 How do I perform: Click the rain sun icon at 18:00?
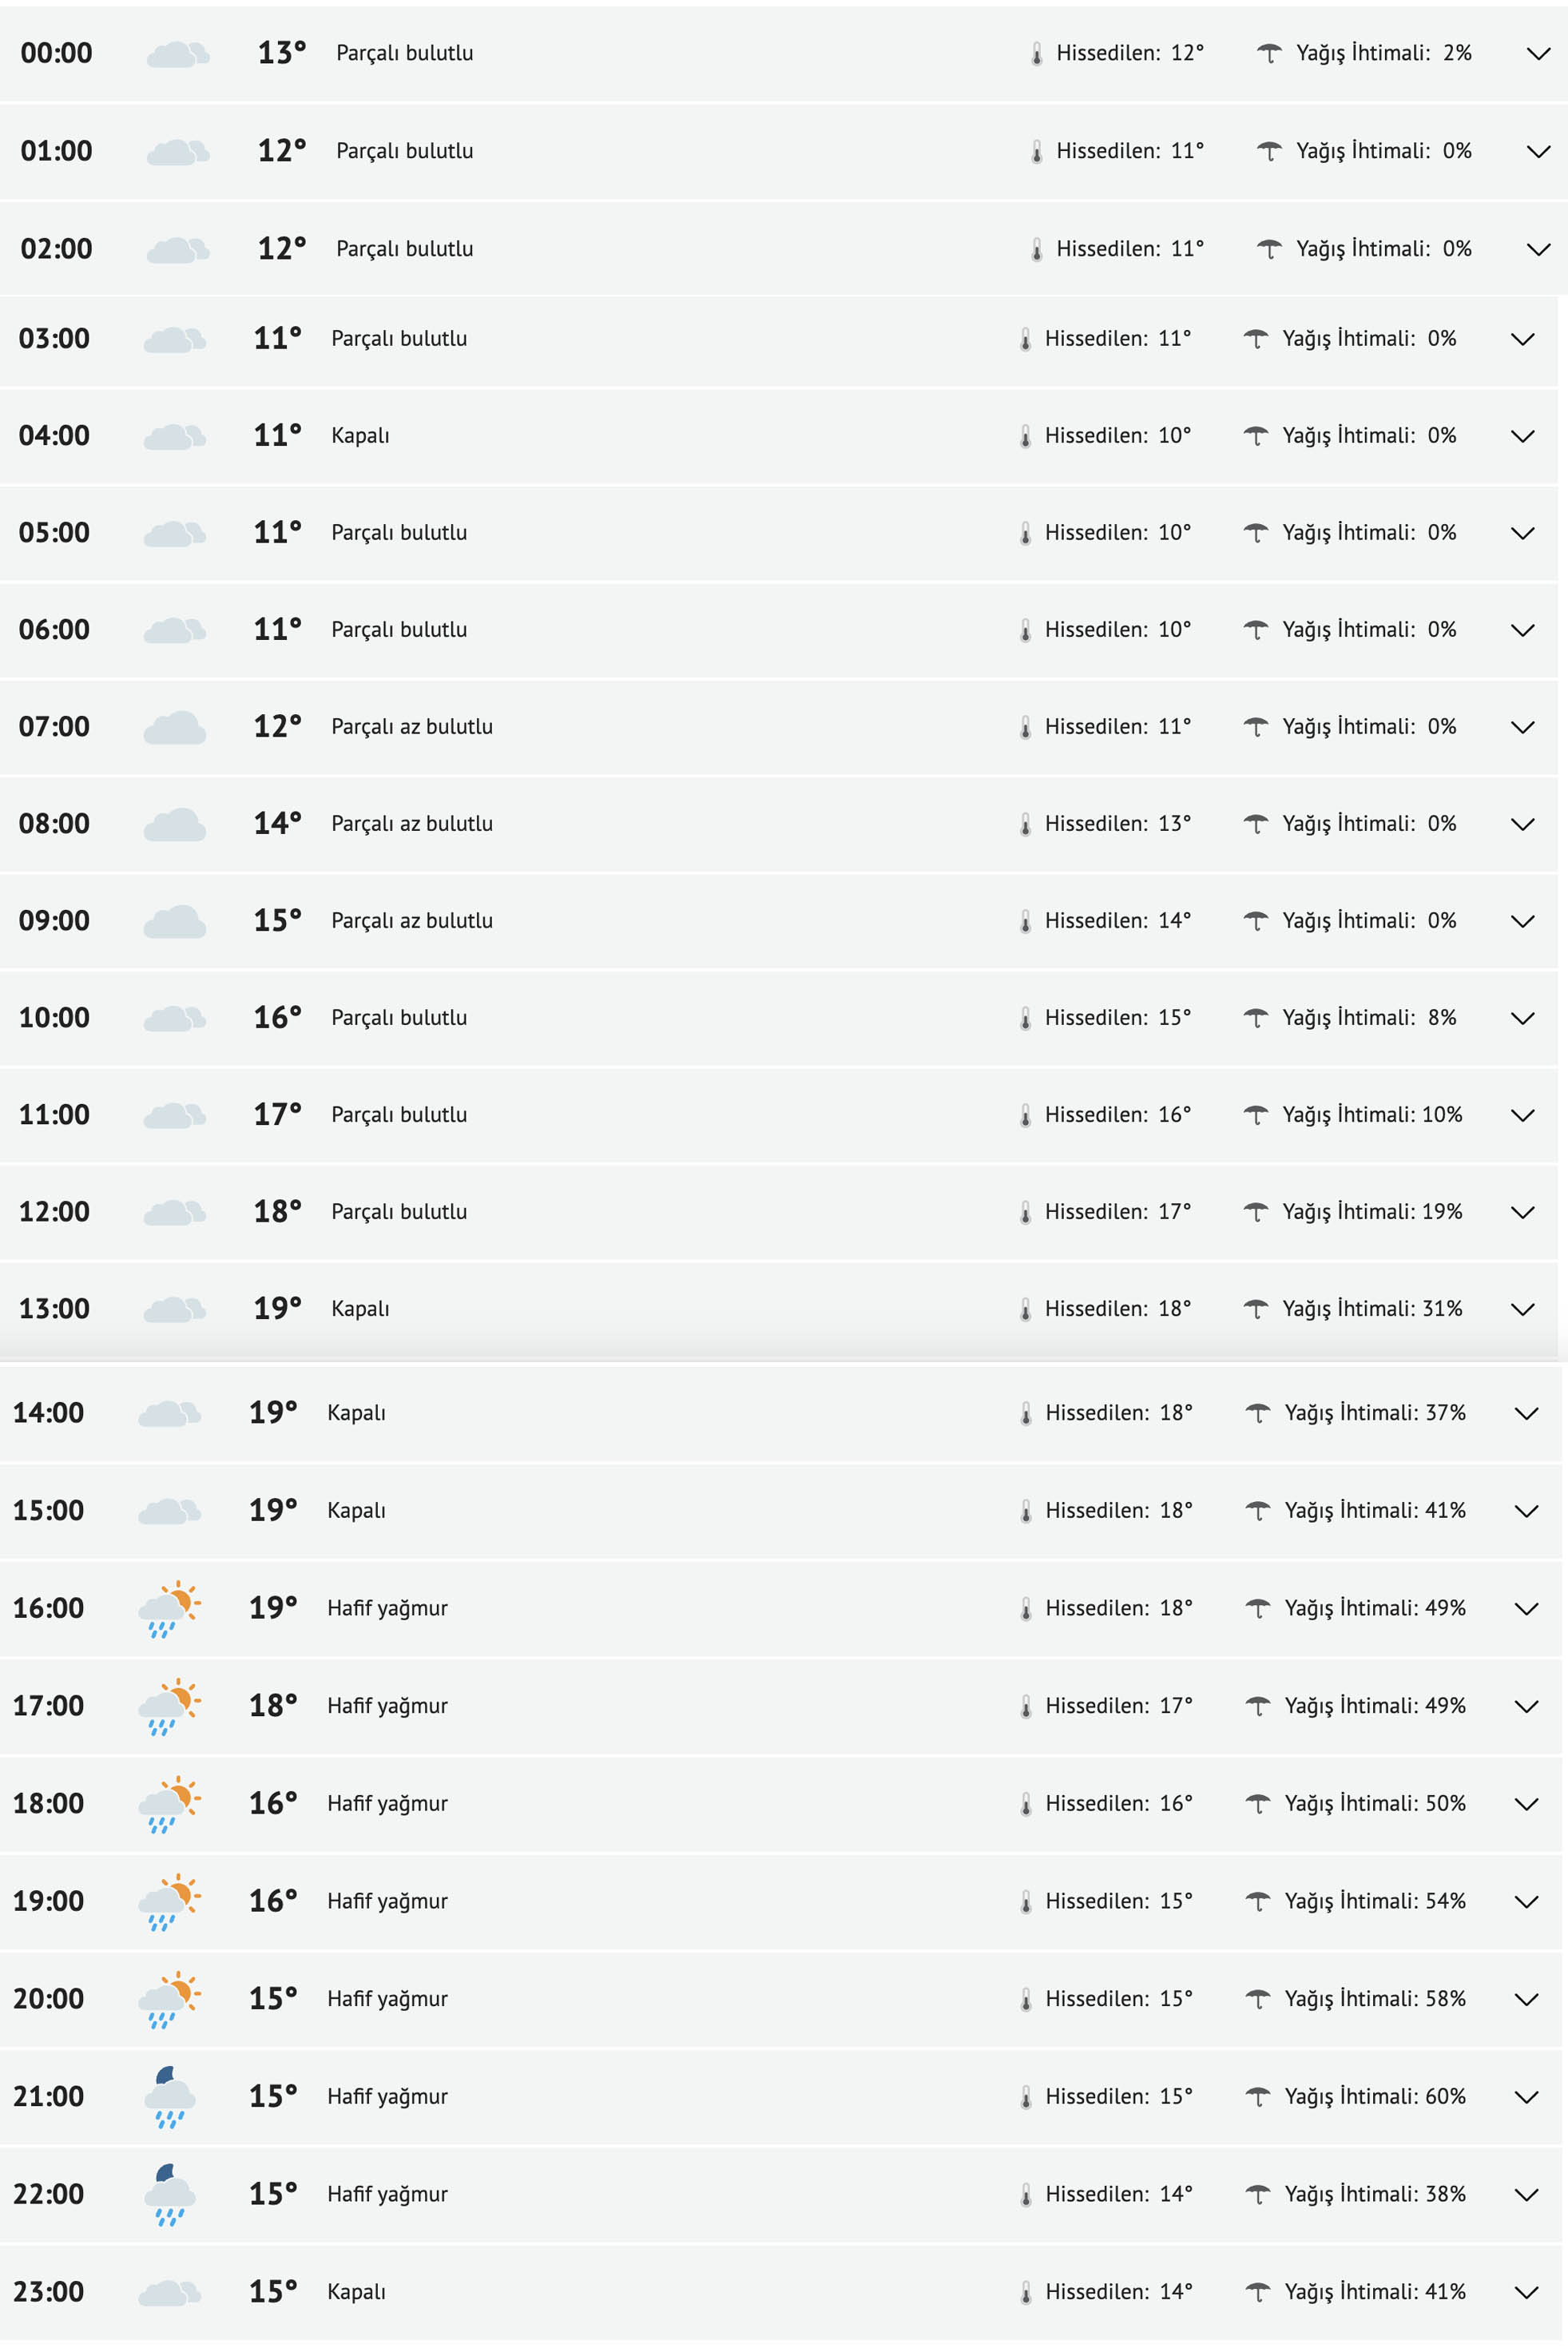pos(169,1804)
